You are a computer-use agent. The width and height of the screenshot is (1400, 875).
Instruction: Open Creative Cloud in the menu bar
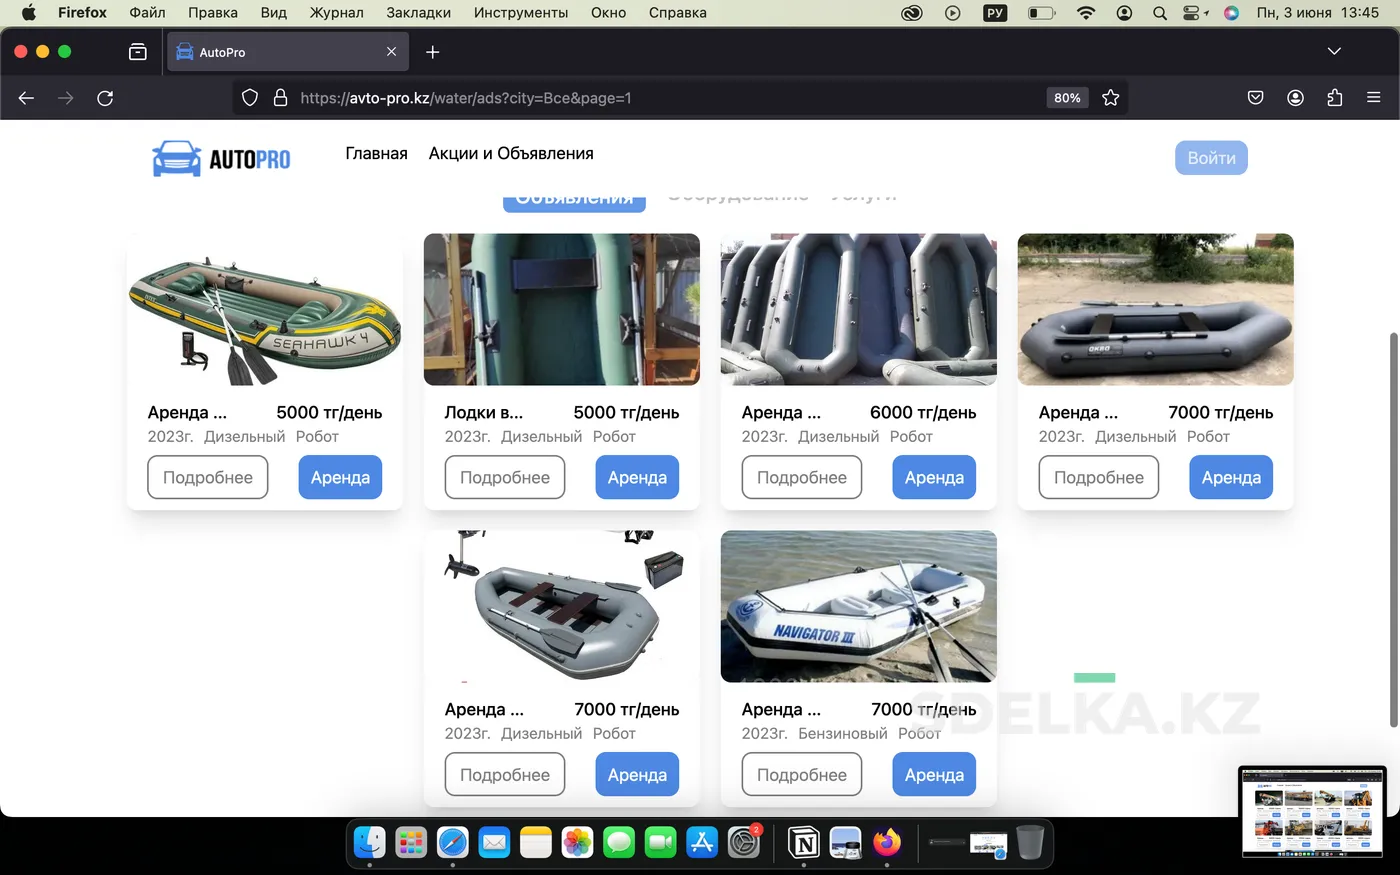coord(912,13)
